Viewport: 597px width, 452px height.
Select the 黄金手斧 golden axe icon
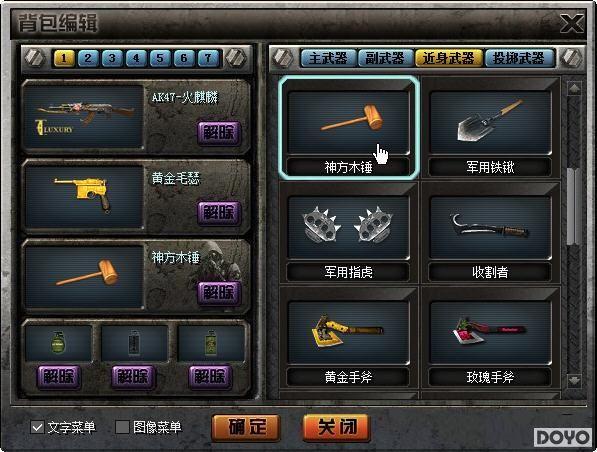[x=348, y=332]
